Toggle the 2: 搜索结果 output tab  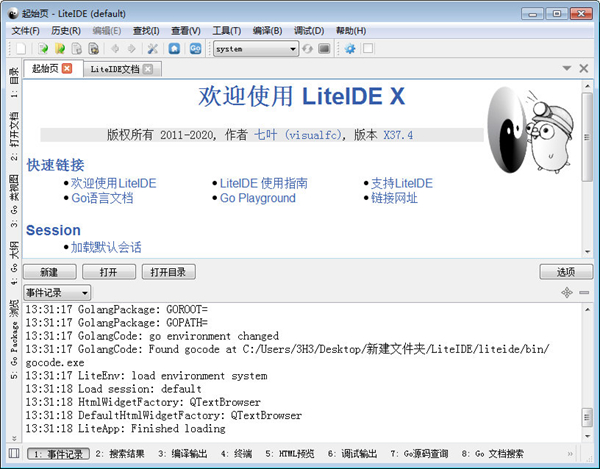[120, 454]
